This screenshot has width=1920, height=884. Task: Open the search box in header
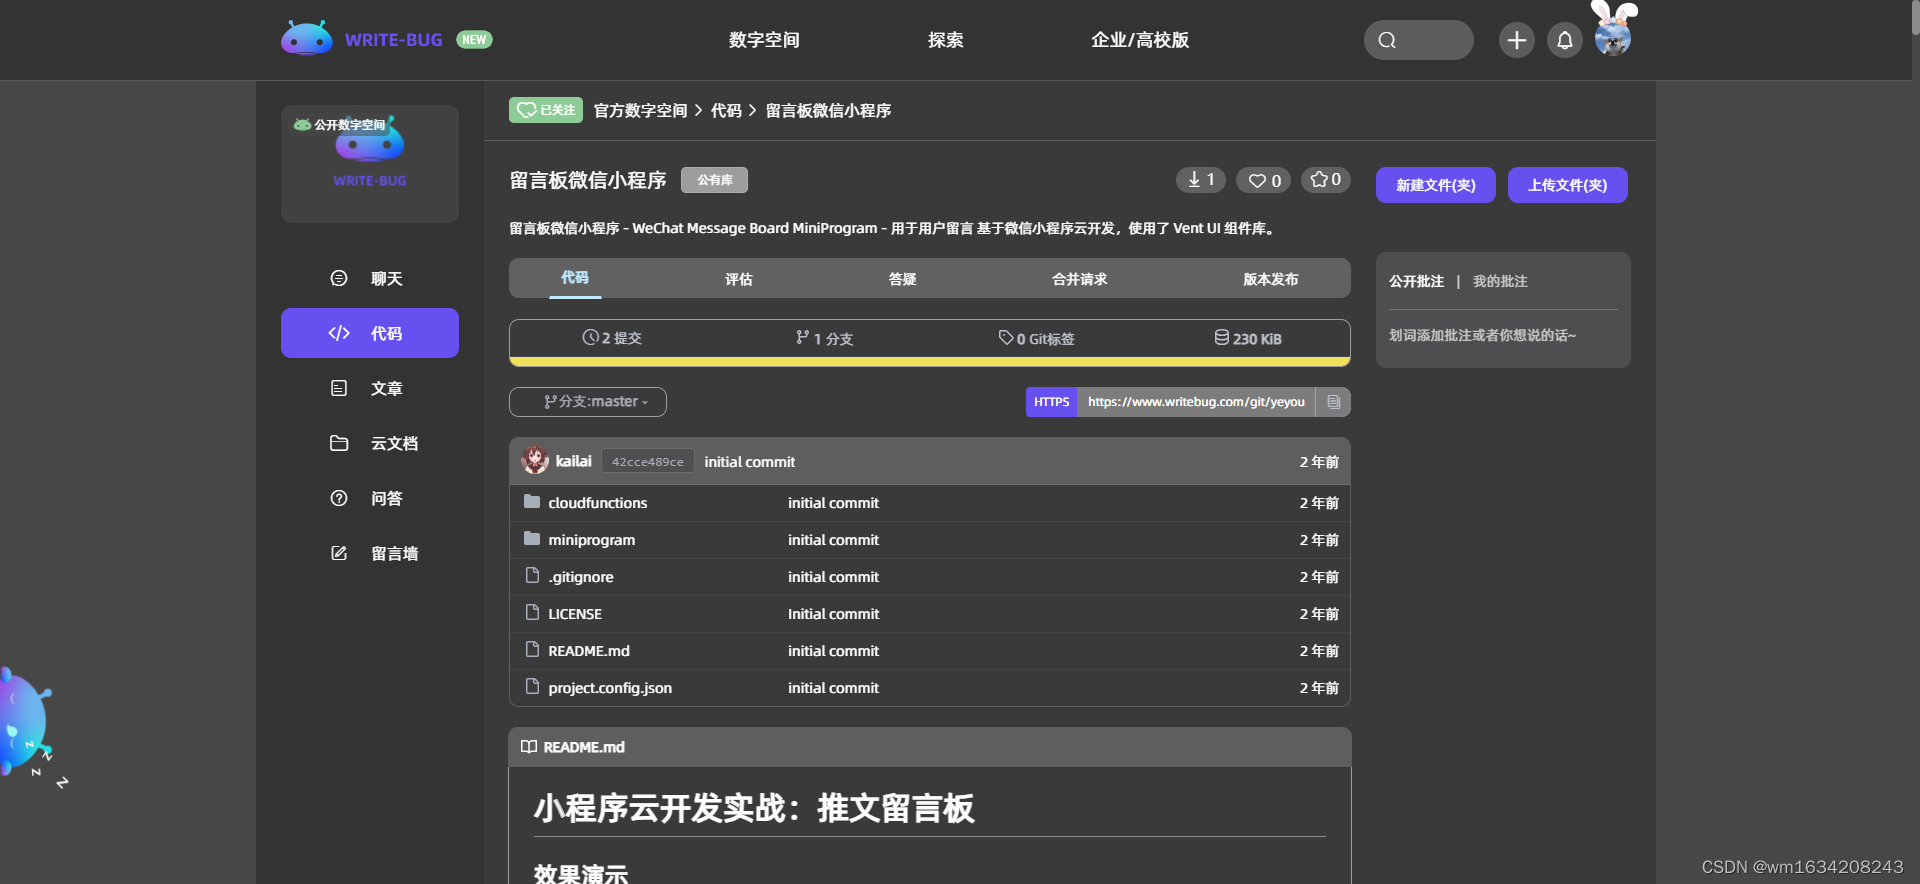1418,40
